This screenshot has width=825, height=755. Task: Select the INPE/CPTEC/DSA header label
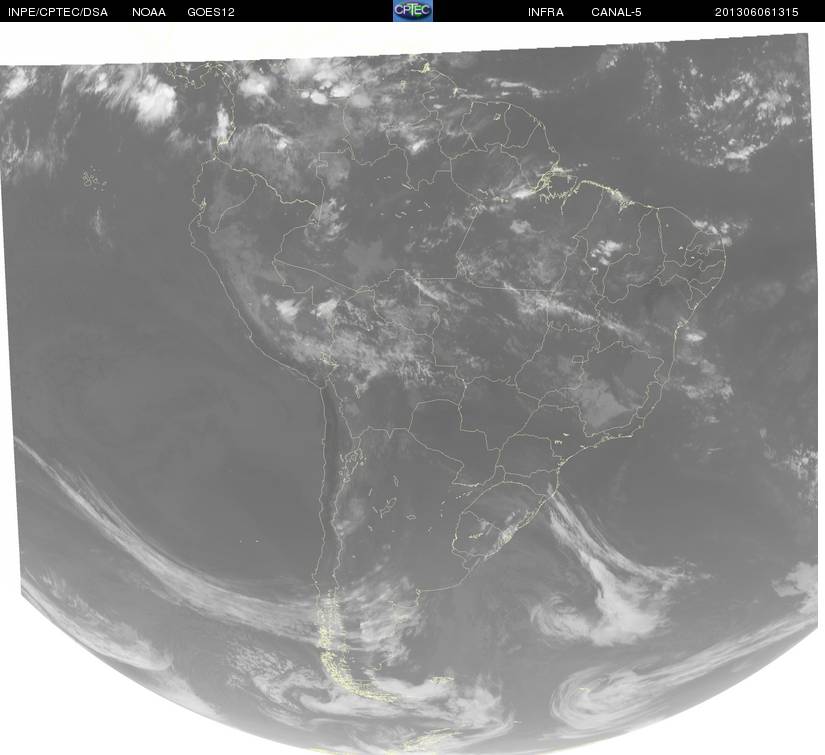click(58, 12)
